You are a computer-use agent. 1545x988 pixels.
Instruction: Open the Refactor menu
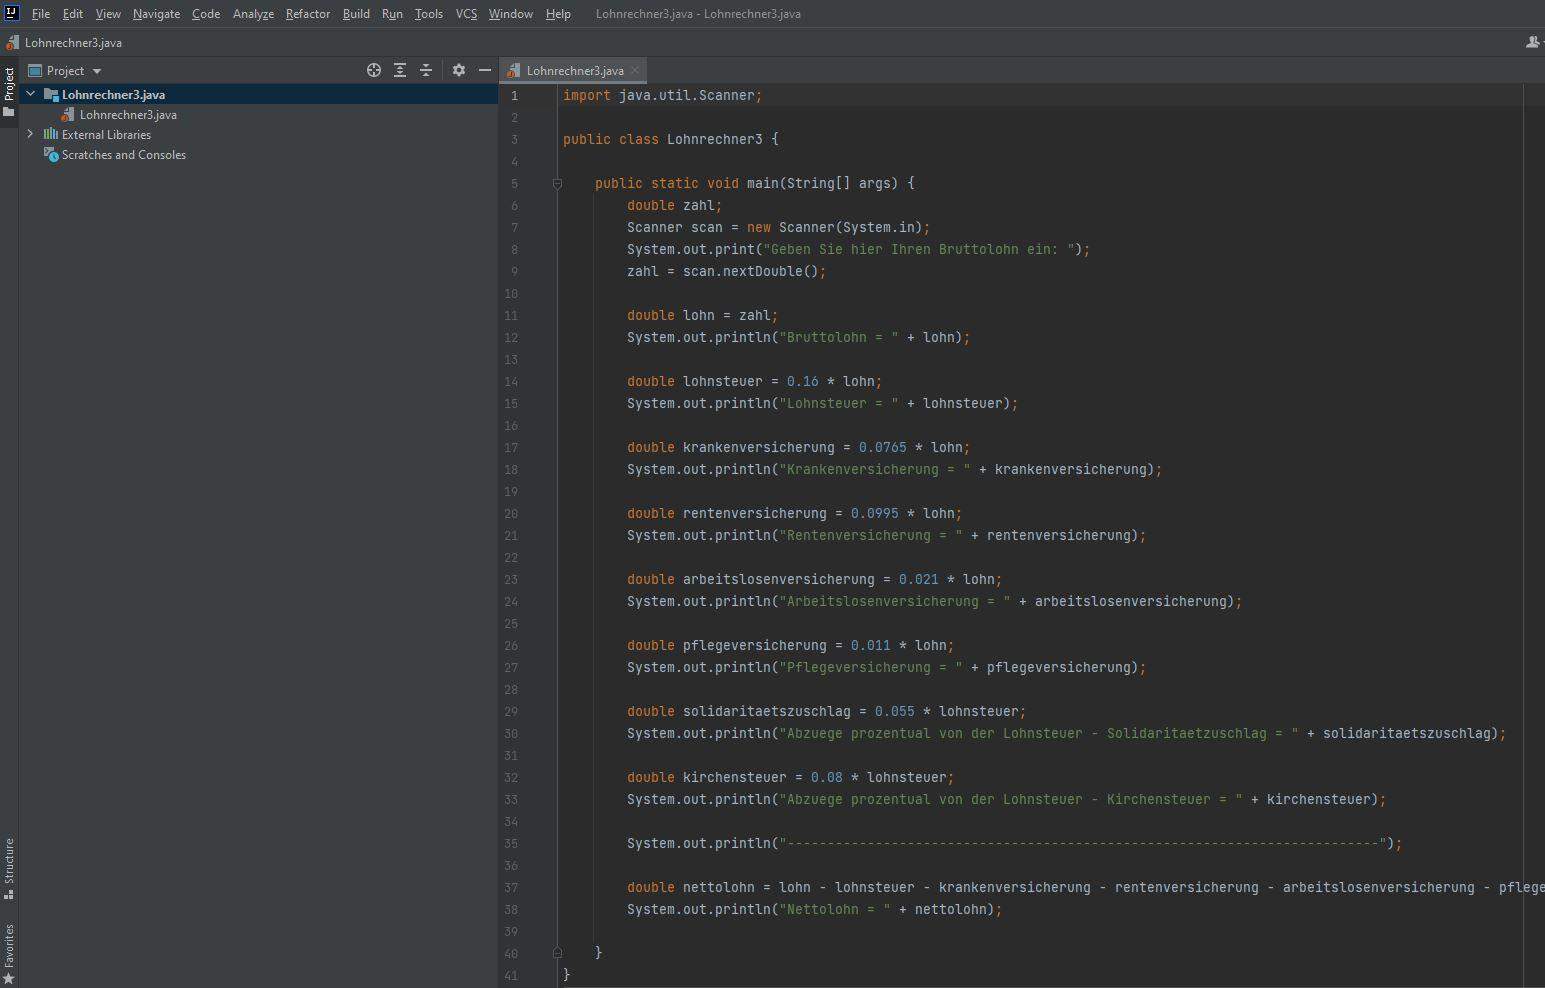point(307,13)
